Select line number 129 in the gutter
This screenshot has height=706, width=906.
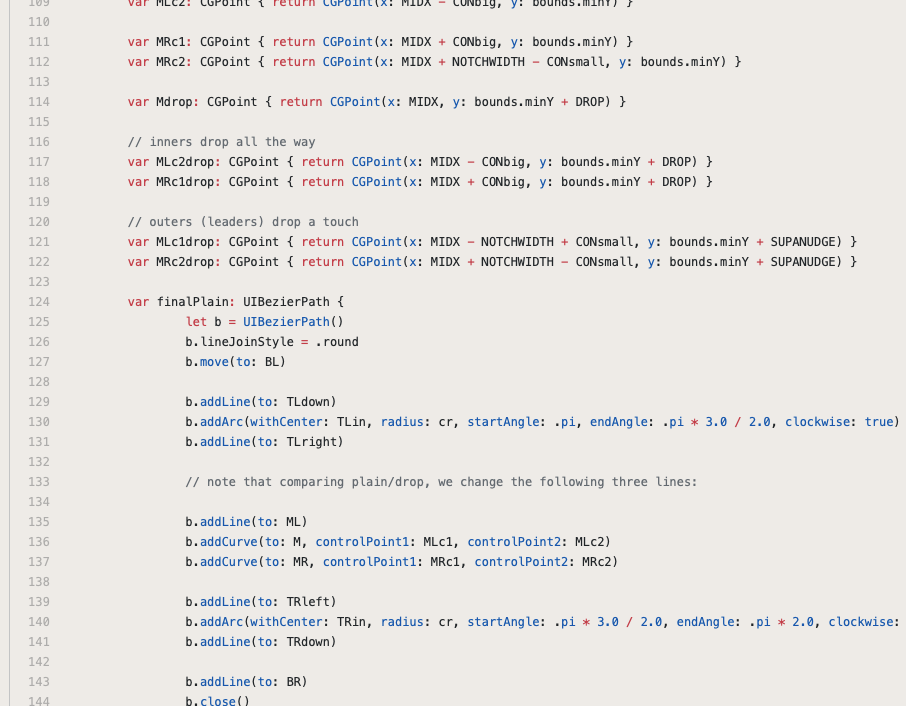coord(39,402)
